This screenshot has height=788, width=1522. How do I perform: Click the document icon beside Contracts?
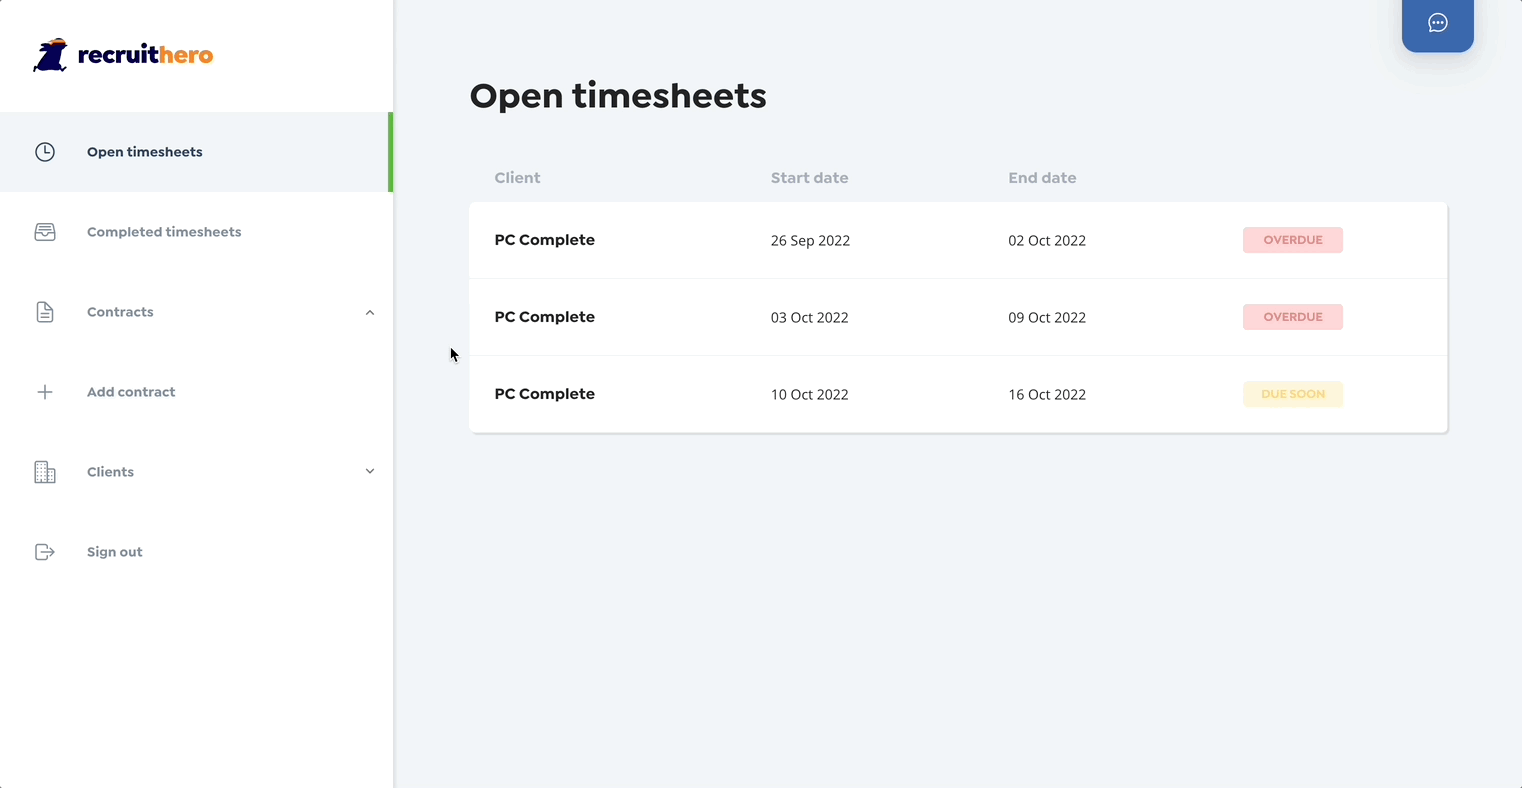click(x=45, y=312)
